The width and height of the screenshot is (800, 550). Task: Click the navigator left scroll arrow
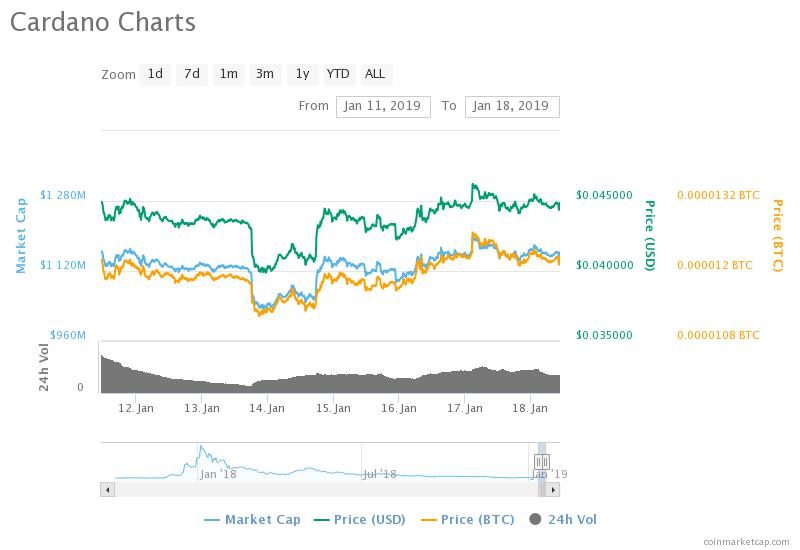(107, 490)
